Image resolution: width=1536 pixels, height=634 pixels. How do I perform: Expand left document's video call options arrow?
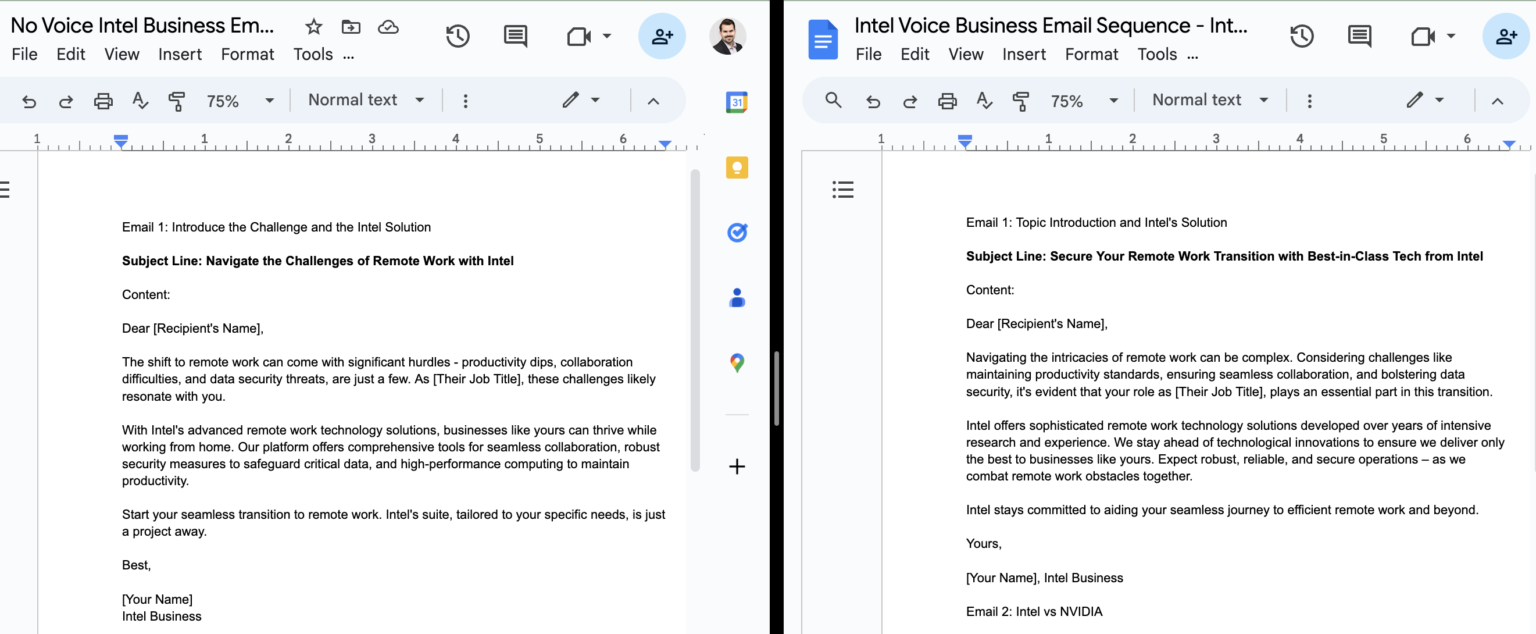point(607,37)
